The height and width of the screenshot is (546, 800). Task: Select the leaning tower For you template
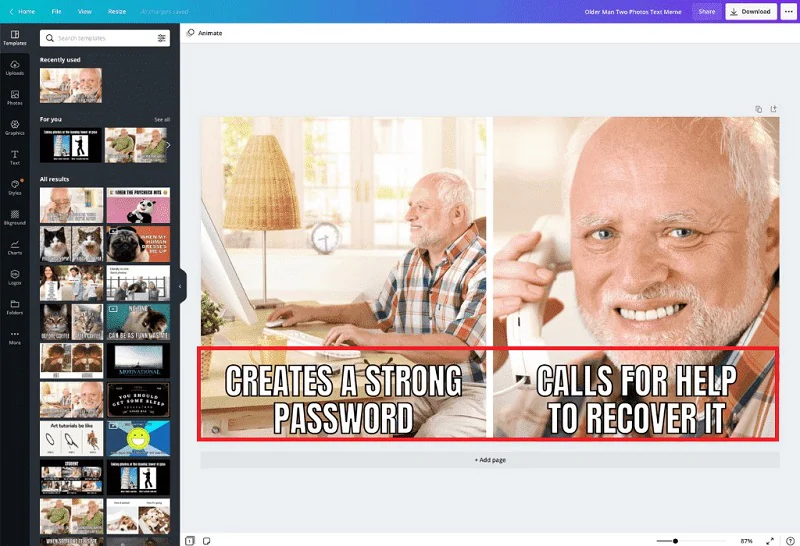[x=71, y=145]
